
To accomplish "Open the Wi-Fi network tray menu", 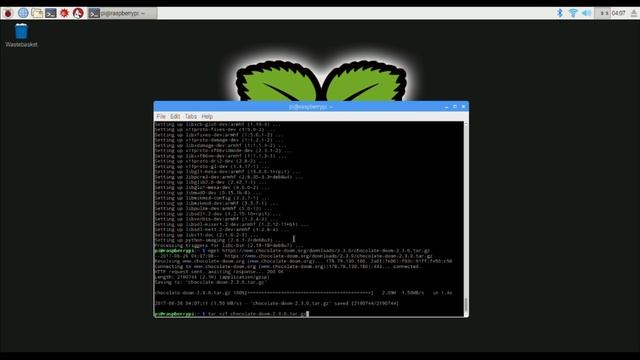I will [x=573, y=13].
